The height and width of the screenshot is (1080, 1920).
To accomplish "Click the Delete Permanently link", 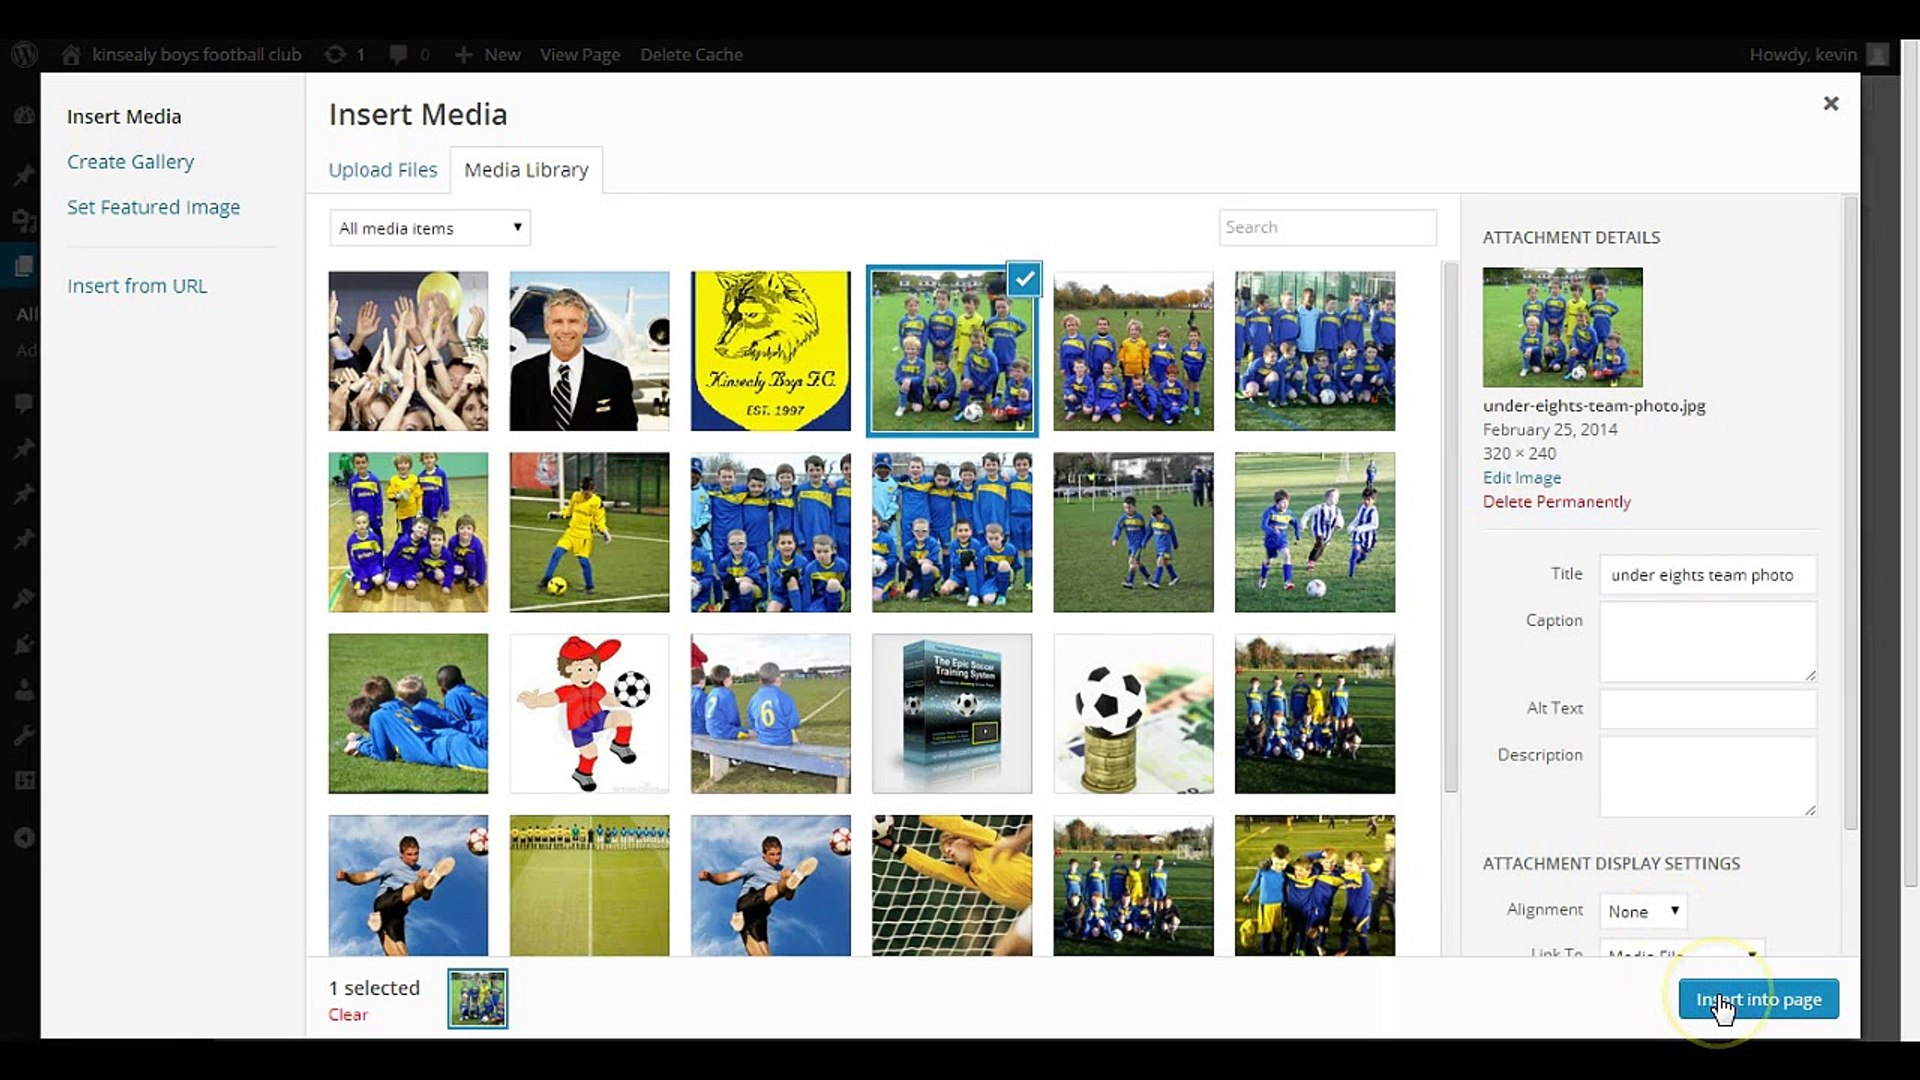I will (x=1556, y=502).
